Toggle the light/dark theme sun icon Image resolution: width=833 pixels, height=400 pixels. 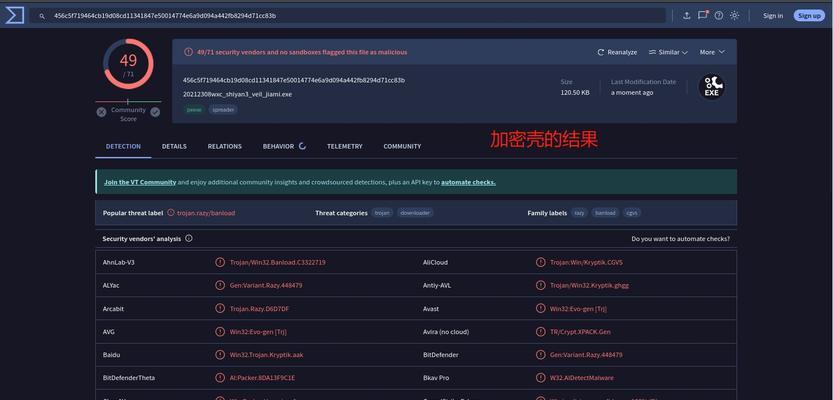pos(734,15)
